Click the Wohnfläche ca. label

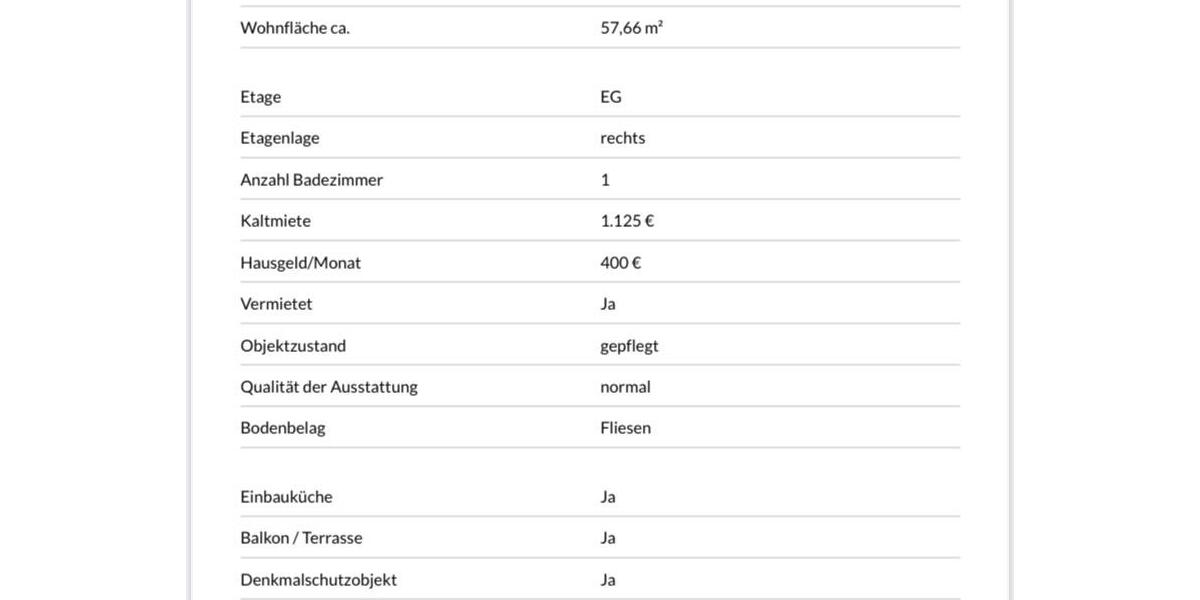[x=295, y=28]
